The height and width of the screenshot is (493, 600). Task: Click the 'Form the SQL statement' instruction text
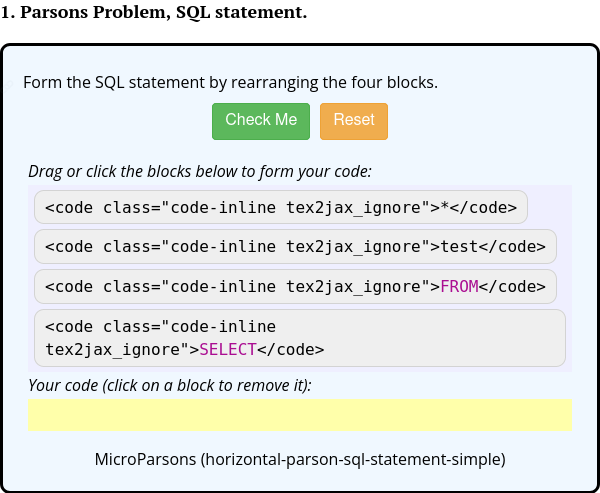[230, 82]
